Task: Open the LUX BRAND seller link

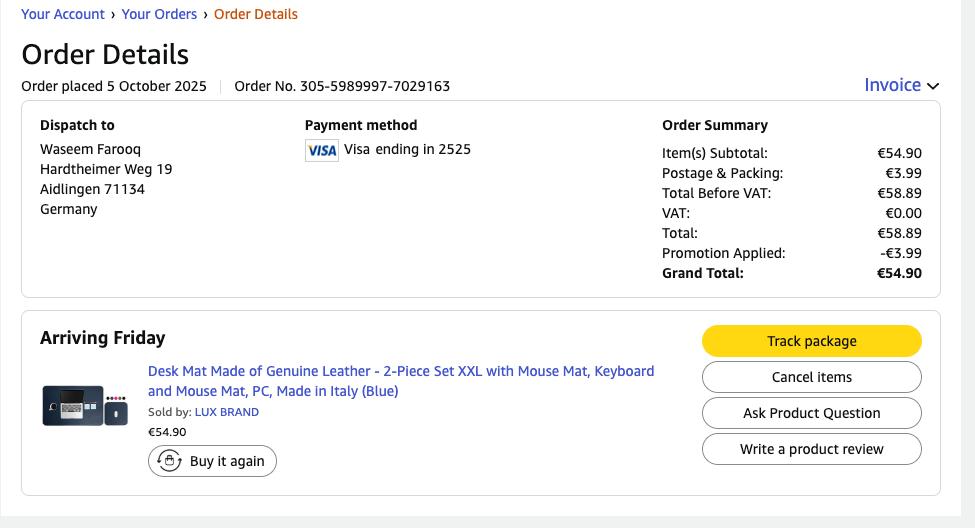Action: tap(226, 412)
